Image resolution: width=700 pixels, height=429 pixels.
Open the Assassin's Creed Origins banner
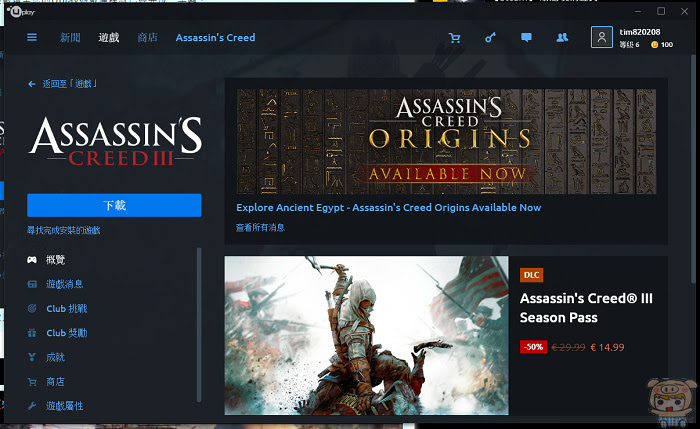coord(446,142)
